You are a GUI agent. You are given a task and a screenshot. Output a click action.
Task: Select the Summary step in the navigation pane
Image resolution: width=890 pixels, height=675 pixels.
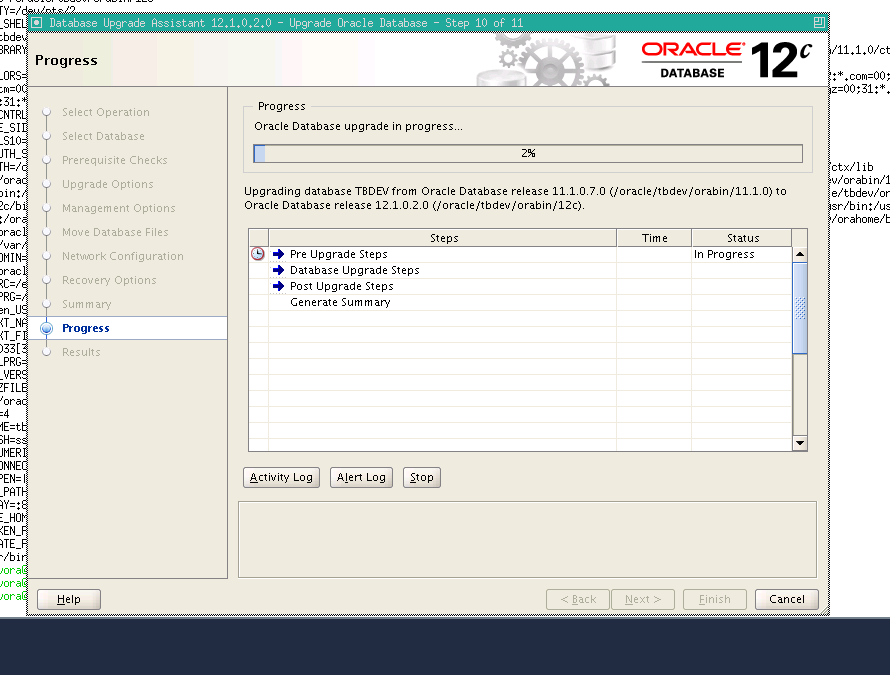85,304
